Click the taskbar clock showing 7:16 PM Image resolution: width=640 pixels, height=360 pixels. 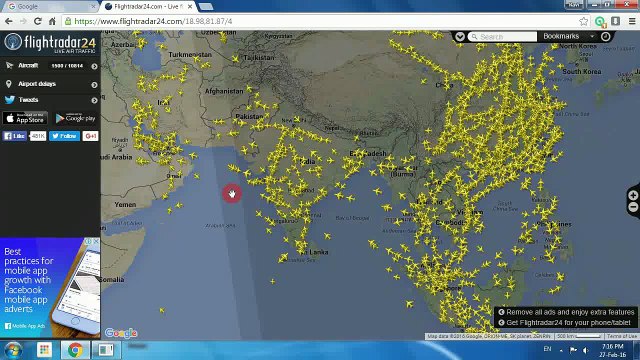coord(612,350)
